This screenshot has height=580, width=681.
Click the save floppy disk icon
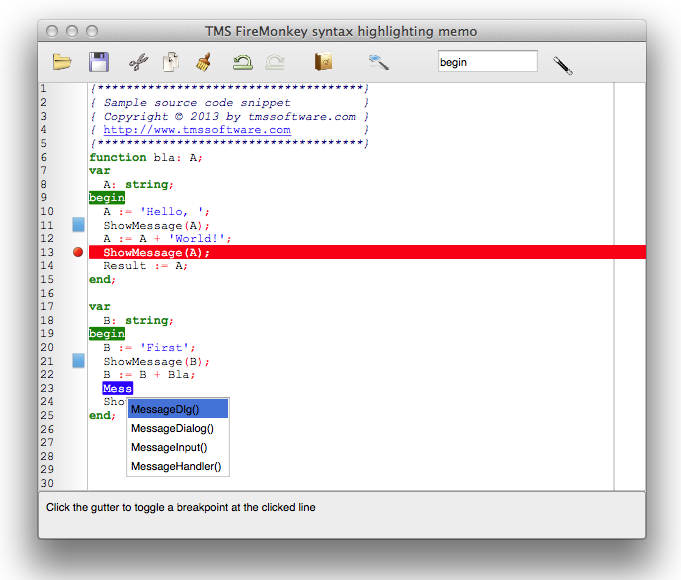(99, 62)
